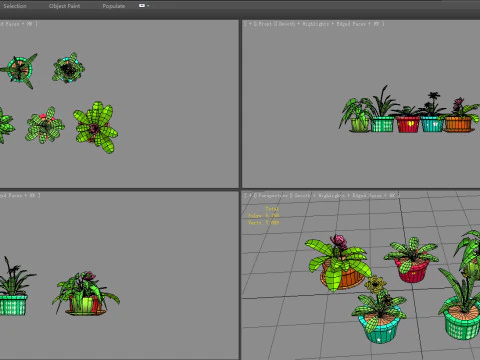
Task: Click the Polys count statistic in Perspective viewport
Action: [263, 216]
